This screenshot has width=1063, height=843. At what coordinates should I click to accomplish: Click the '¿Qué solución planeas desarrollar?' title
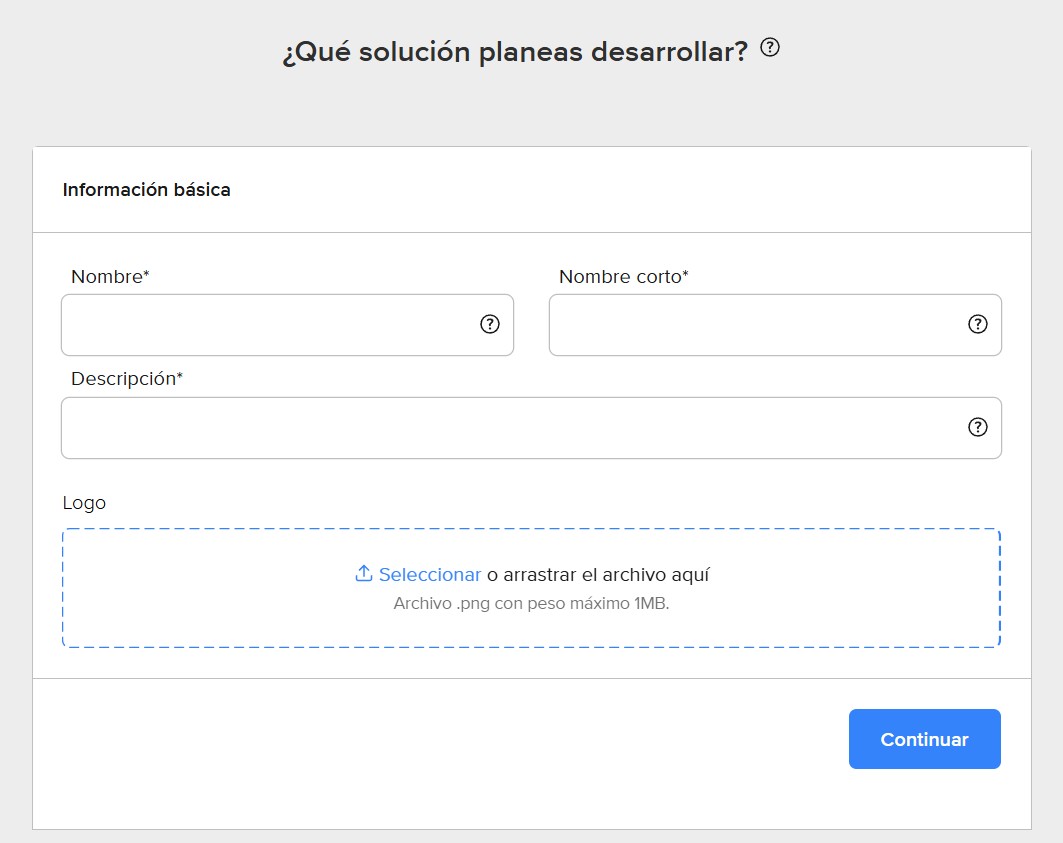pos(515,52)
